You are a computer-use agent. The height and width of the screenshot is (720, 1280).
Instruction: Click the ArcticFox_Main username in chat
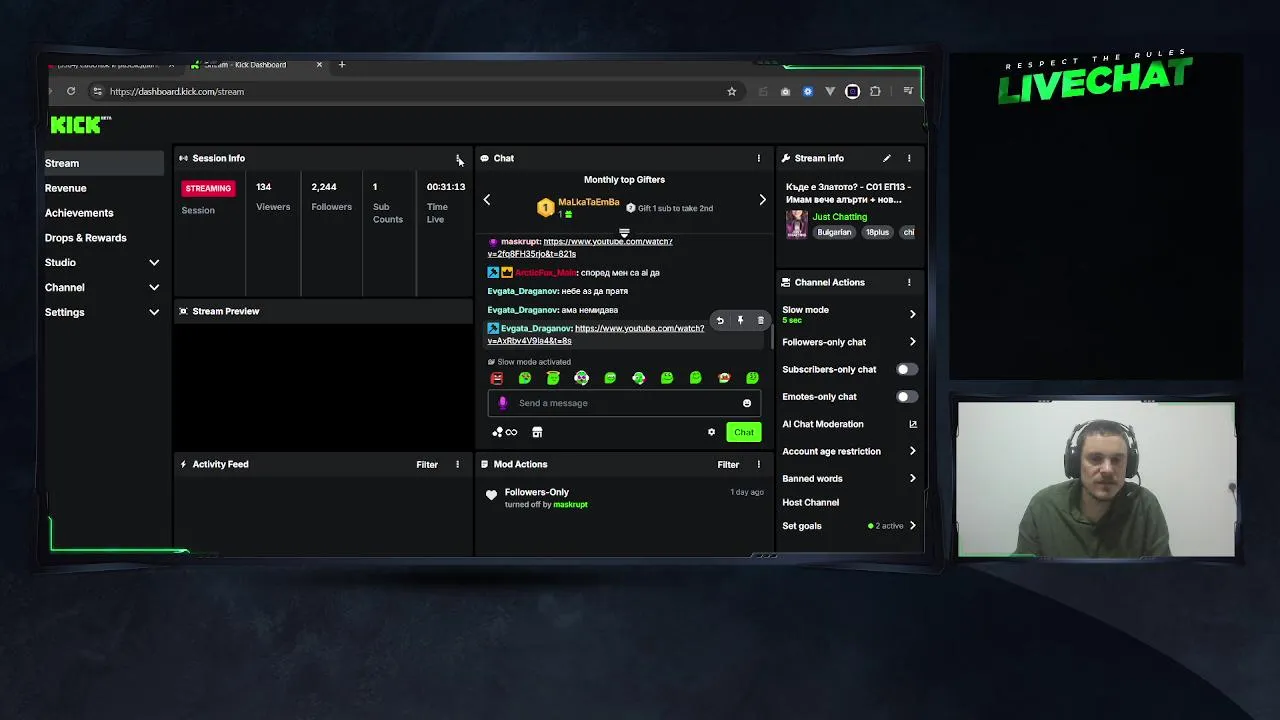tap(545, 272)
